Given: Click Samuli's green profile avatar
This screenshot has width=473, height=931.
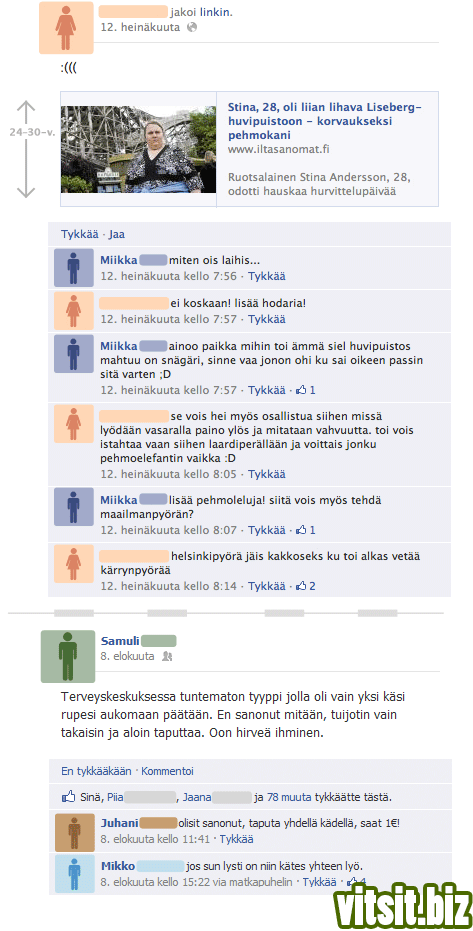Looking at the screenshot, I should click(x=68, y=657).
